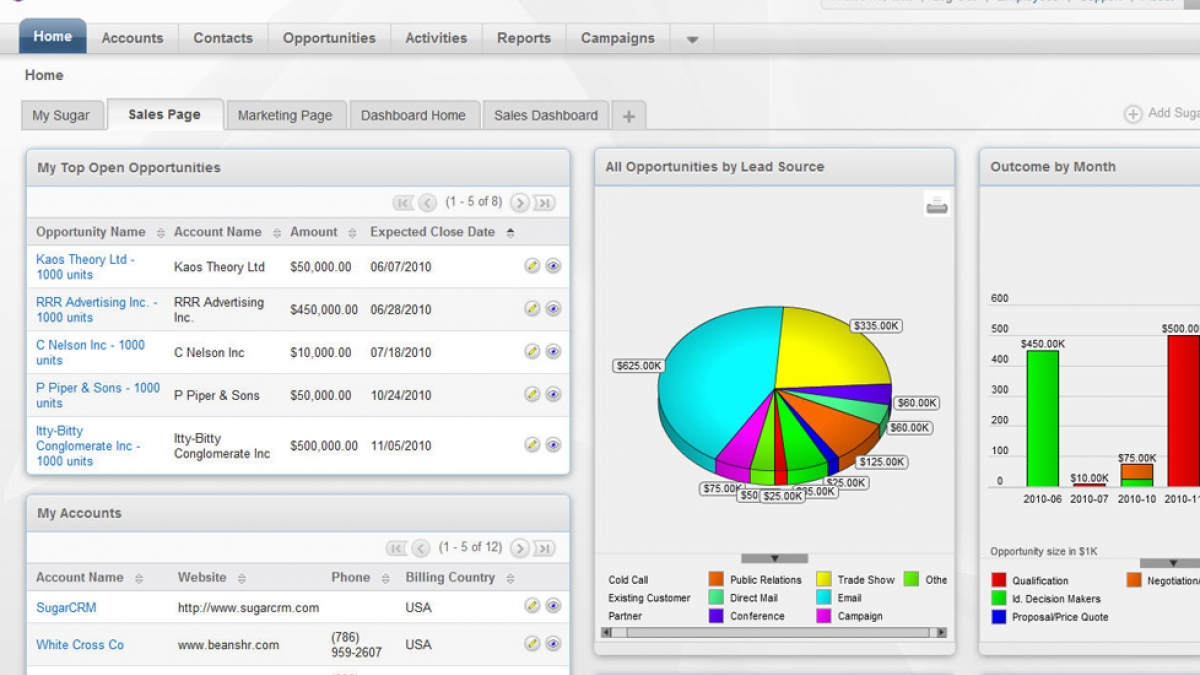Screen dimensions: 1200x675
Task: Open eye view icon for RRR Advertising Inc. row
Action: [553, 309]
